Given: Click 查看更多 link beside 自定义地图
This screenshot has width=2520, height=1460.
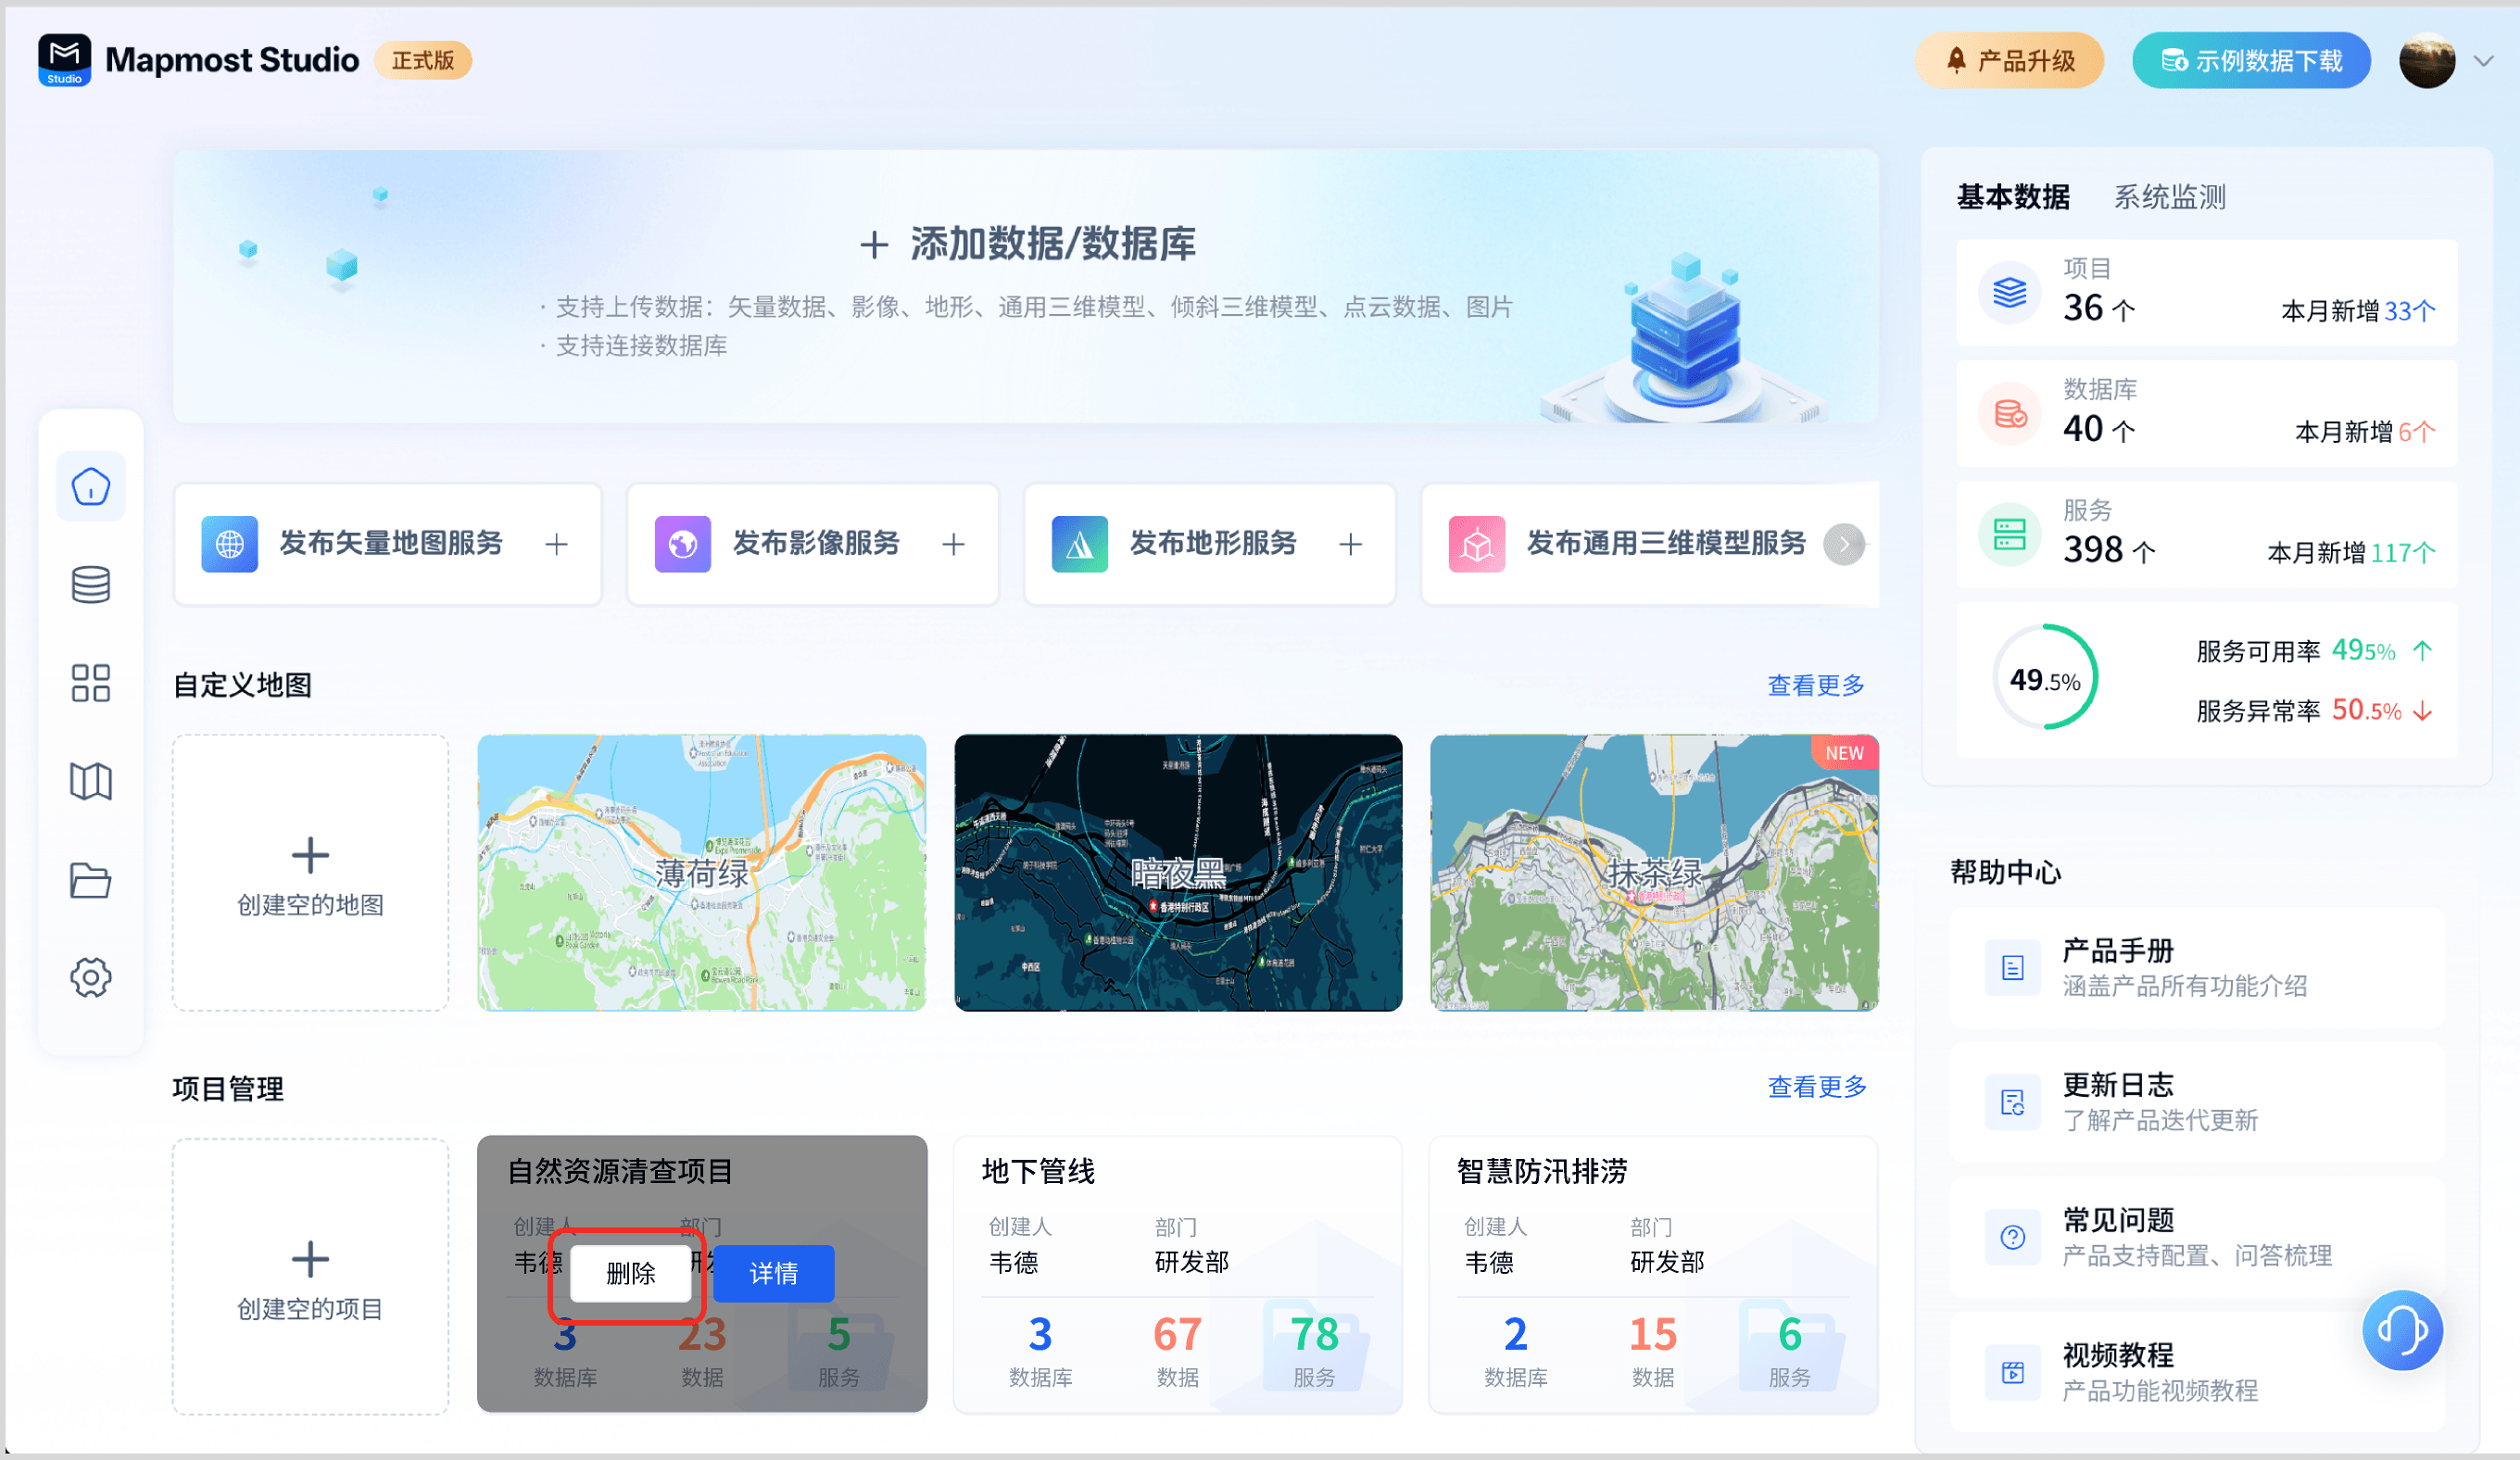Looking at the screenshot, I should point(1815,685).
